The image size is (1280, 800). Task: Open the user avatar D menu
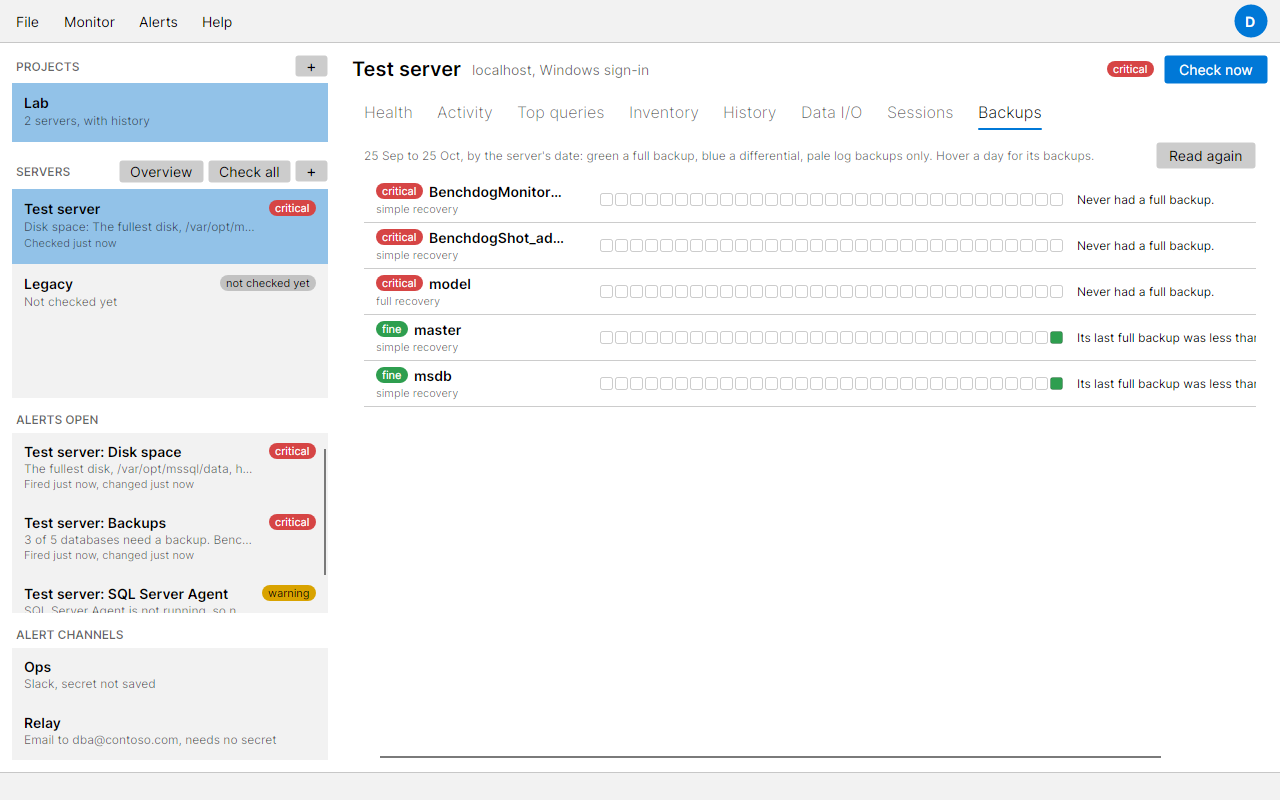click(x=1250, y=21)
